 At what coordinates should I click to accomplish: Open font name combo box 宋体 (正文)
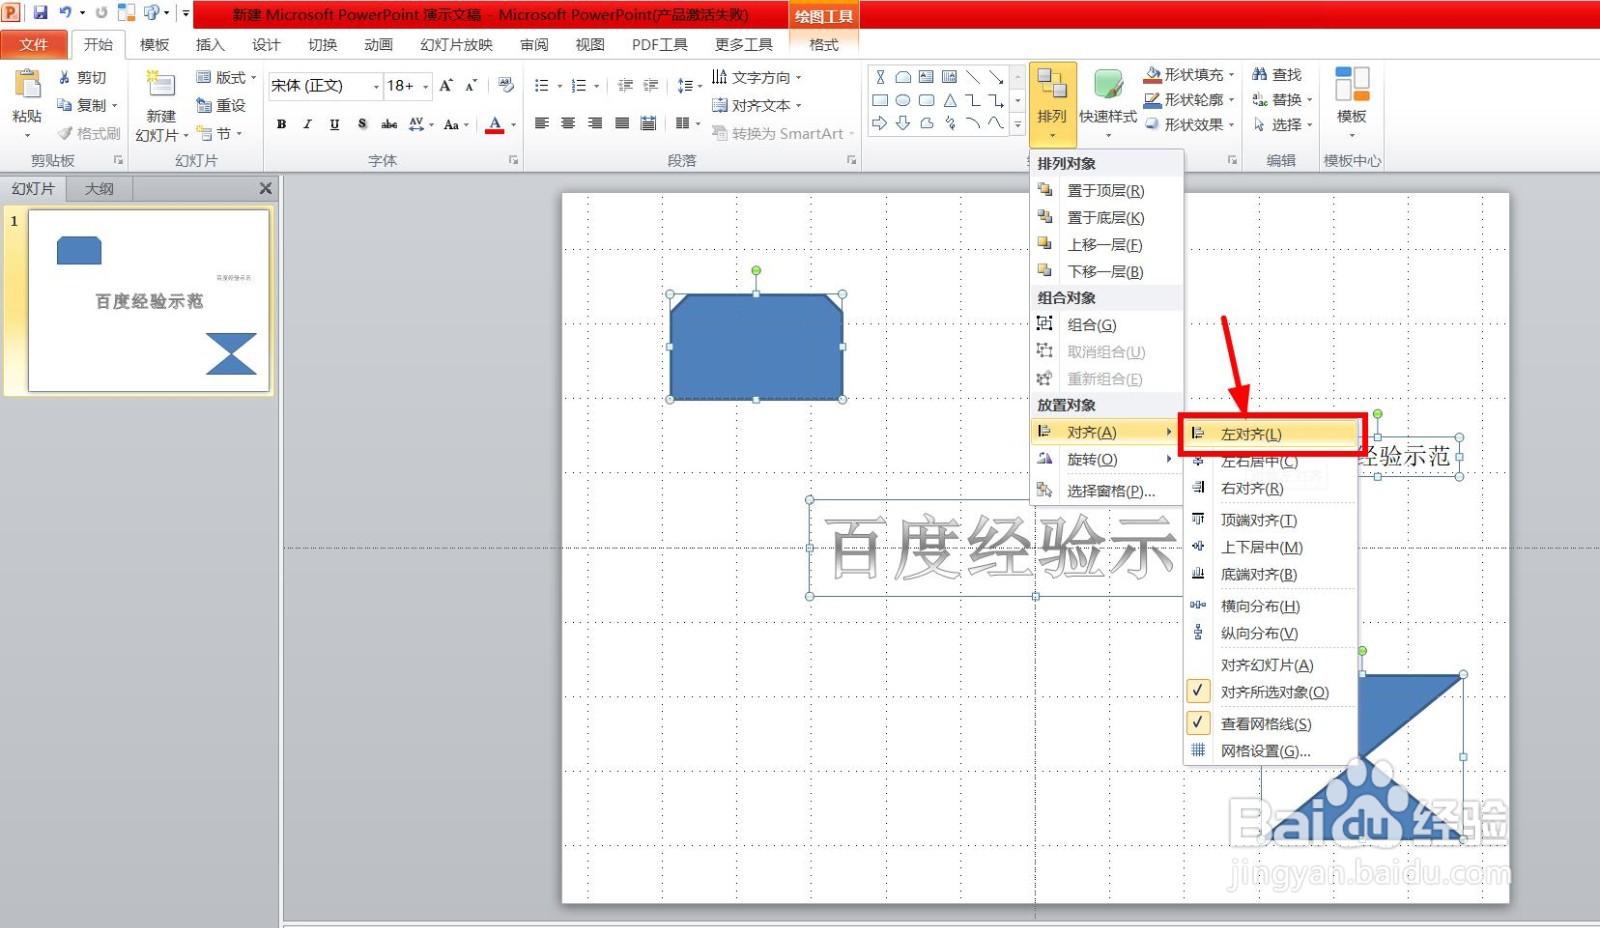pyautogui.click(x=326, y=86)
